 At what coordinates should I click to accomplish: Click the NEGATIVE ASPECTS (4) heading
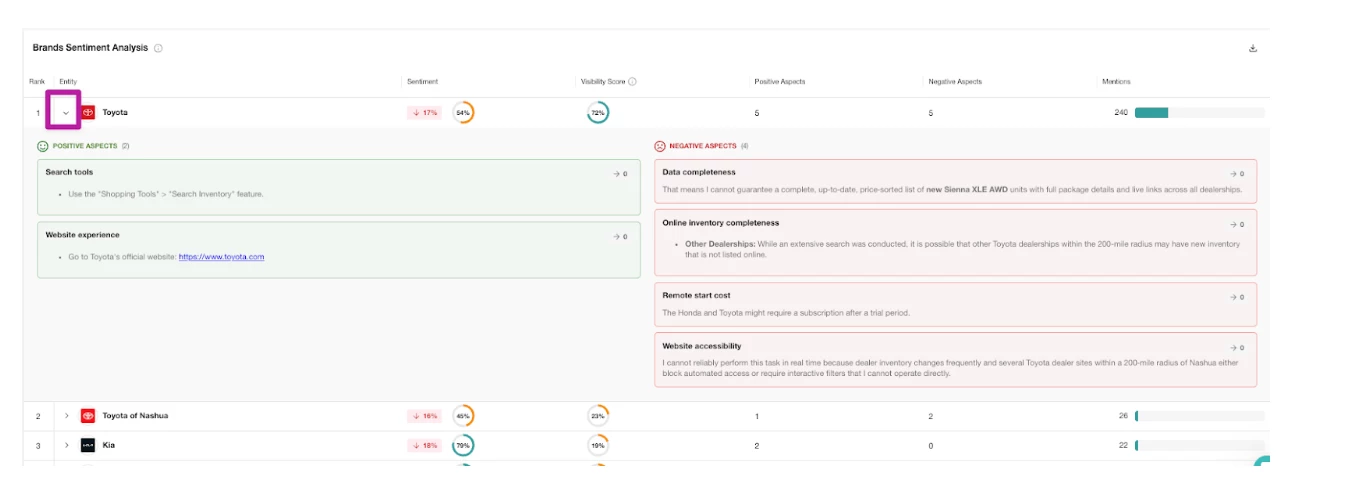[709, 146]
